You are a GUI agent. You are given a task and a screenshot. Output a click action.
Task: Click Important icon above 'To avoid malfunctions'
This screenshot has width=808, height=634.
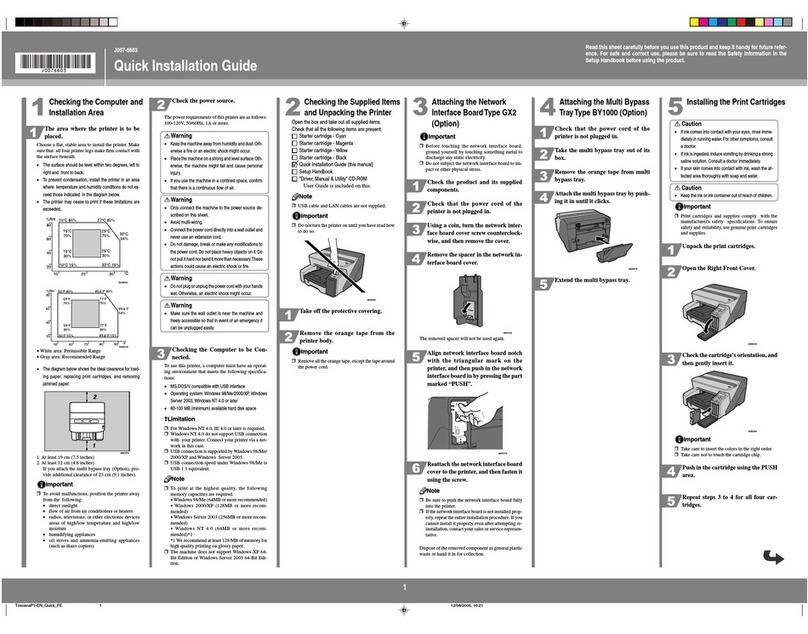pos(41,485)
